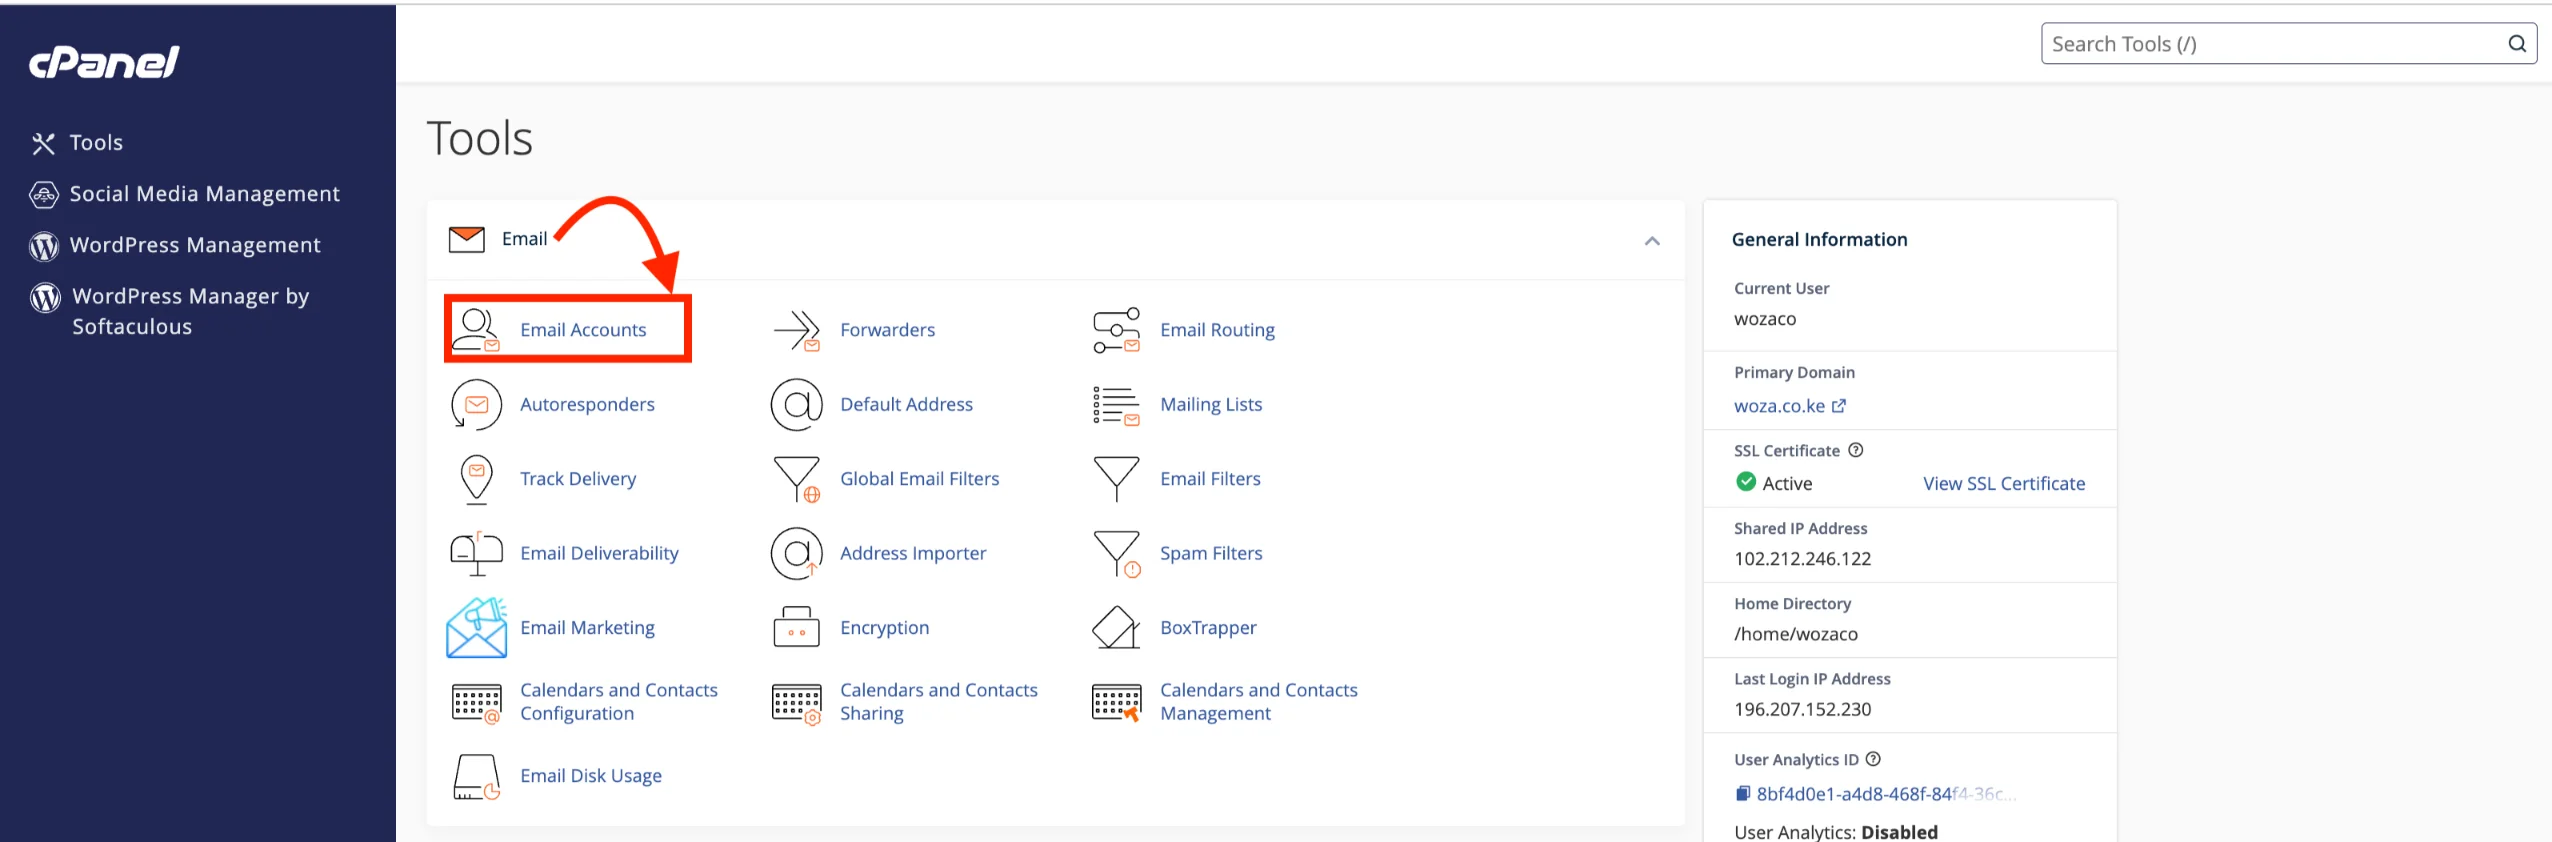Screen dimensions: 2552x842
Task: Click the Calendars and Contacts Sharing icon
Action: tap(797, 703)
